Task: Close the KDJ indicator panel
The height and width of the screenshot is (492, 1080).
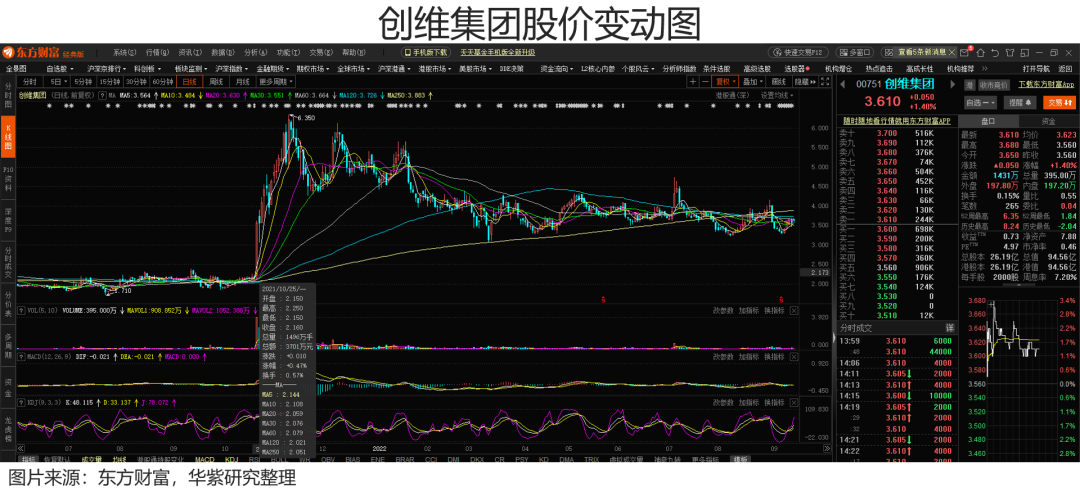Action: [x=793, y=402]
